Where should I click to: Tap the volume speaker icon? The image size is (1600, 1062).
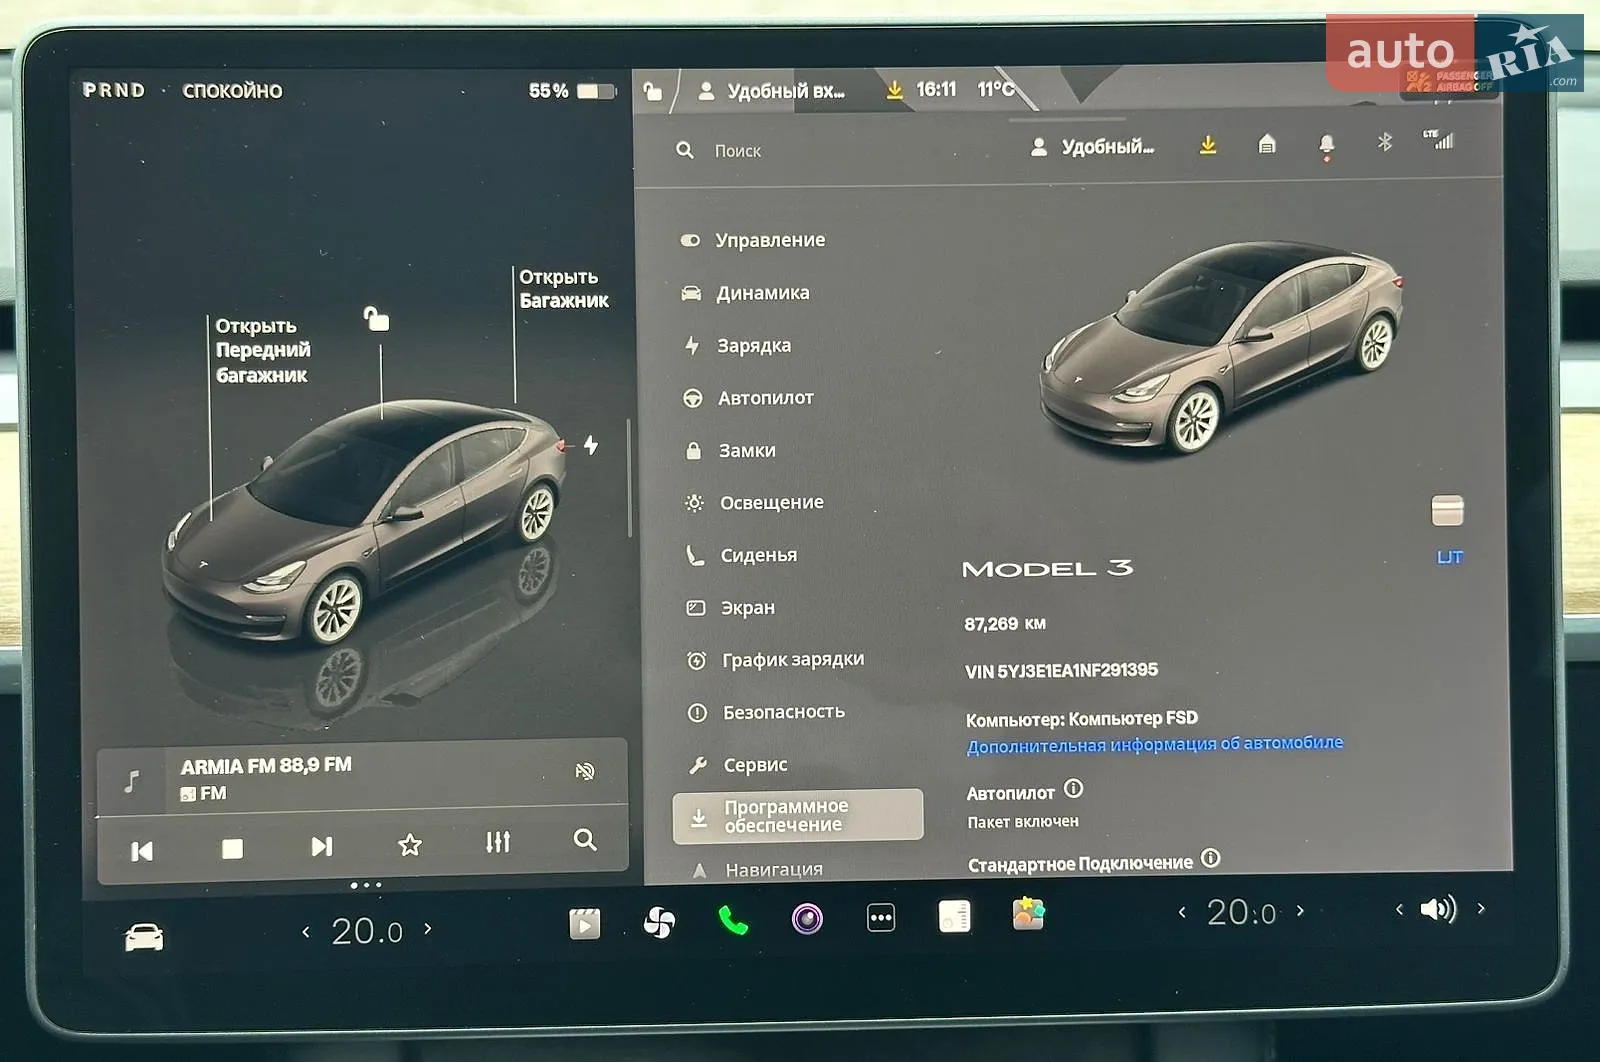coord(1438,909)
